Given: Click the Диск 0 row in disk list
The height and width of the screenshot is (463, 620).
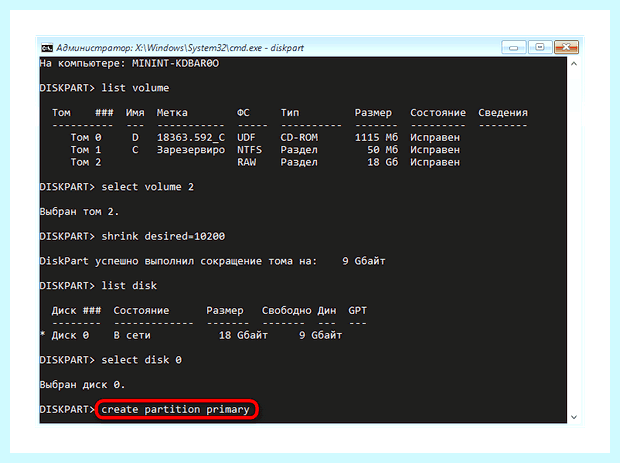Looking at the screenshot, I should tap(191, 335).
